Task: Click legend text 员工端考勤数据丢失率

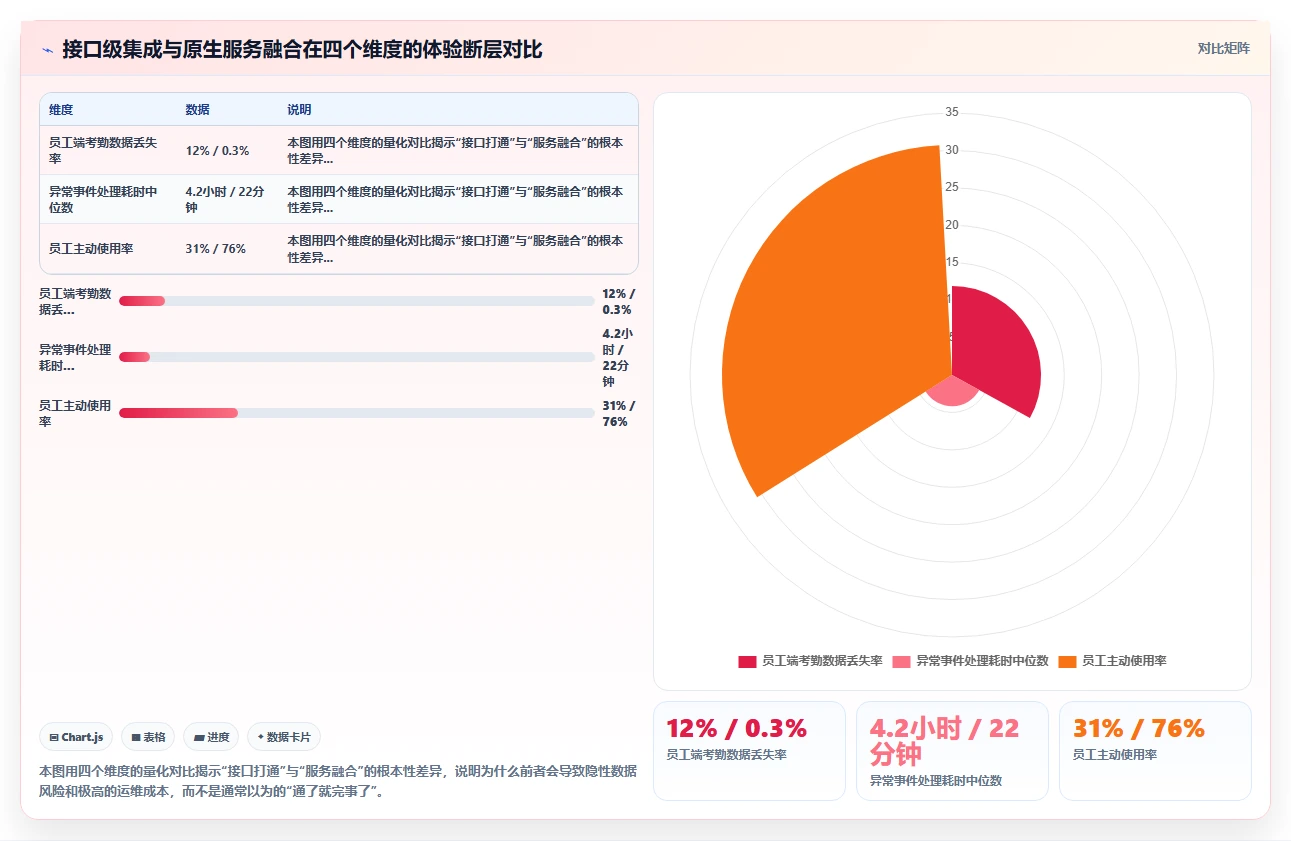Action: pyautogui.click(x=822, y=661)
